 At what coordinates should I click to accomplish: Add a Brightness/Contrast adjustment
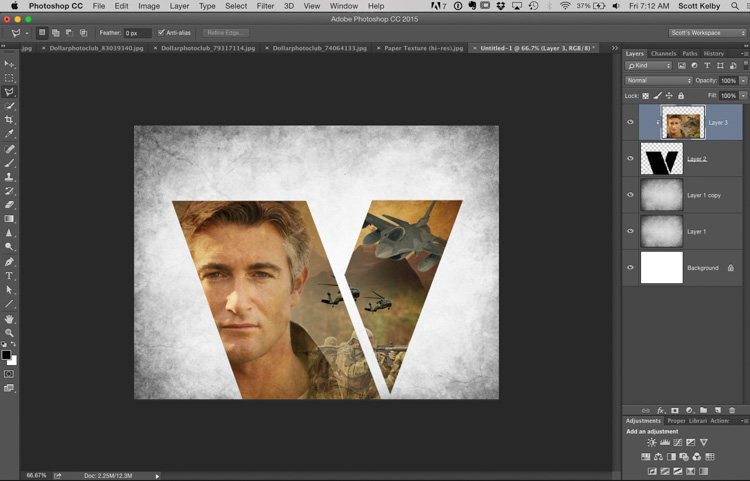click(652, 442)
